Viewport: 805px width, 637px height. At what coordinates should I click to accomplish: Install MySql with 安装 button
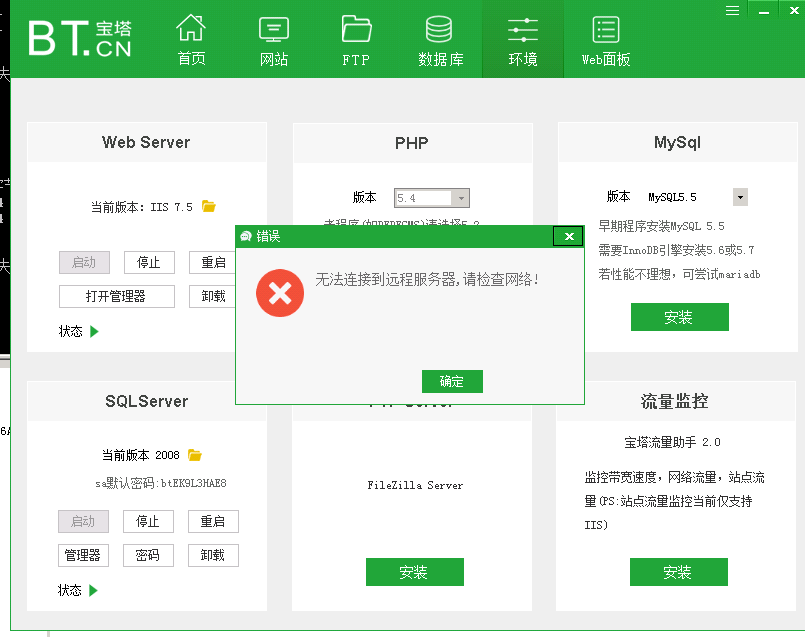[x=679, y=317]
